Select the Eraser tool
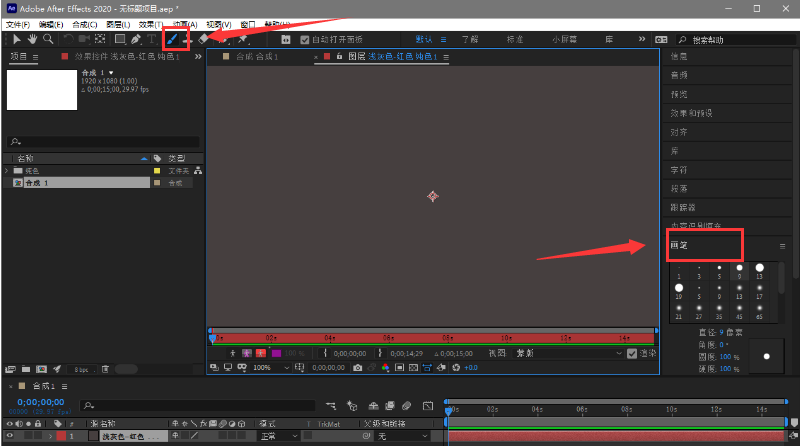Screen dimensions: 800x446 [x=204, y=39]
